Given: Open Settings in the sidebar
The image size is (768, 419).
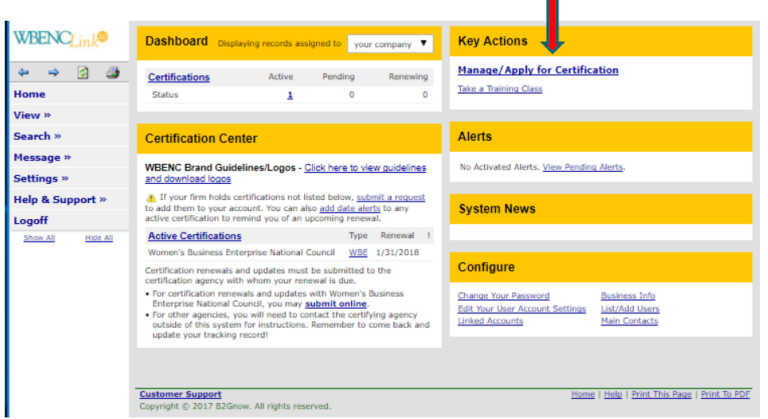Looking at the screenshot, I should pos(41,178).
